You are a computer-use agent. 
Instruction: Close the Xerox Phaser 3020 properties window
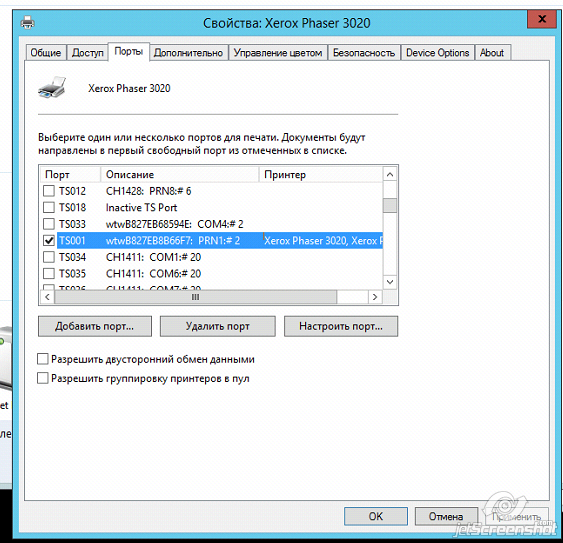click(x=541, y=19)
